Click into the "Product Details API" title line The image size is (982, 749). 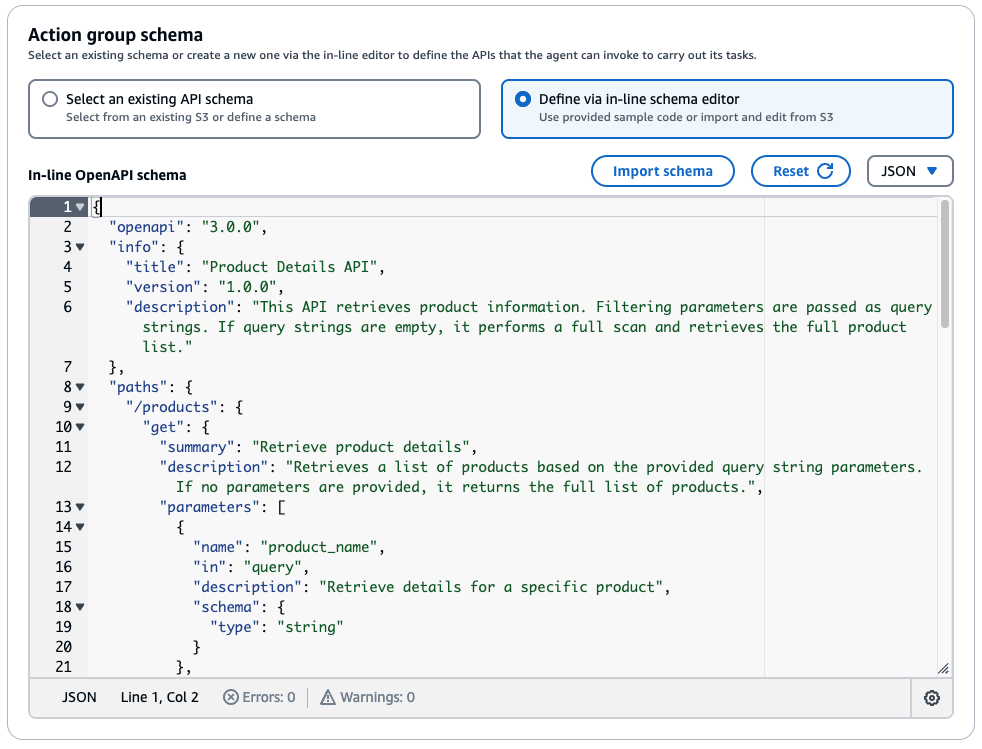292,267
